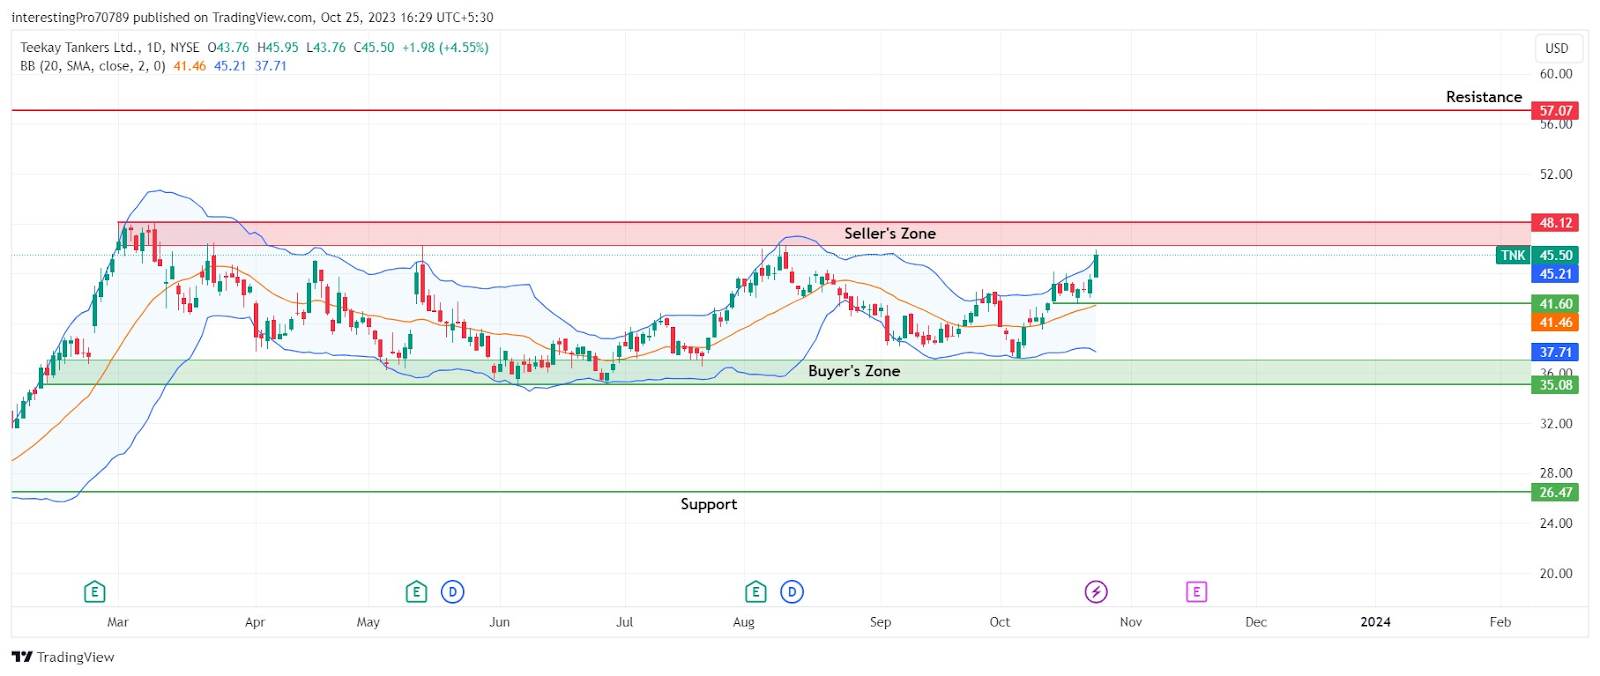1600x676 pixels.
Task: Click the 48.12 seller's zone price label
Action: 1555,223
